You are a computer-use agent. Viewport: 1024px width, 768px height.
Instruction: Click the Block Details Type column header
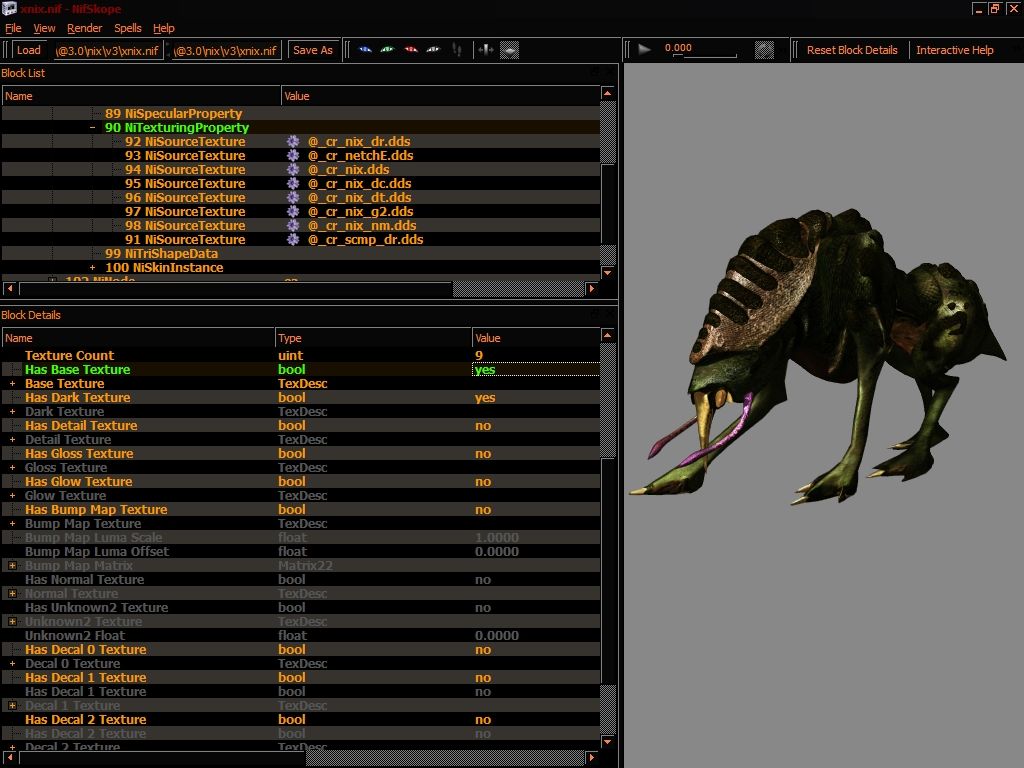click(373, 338)
